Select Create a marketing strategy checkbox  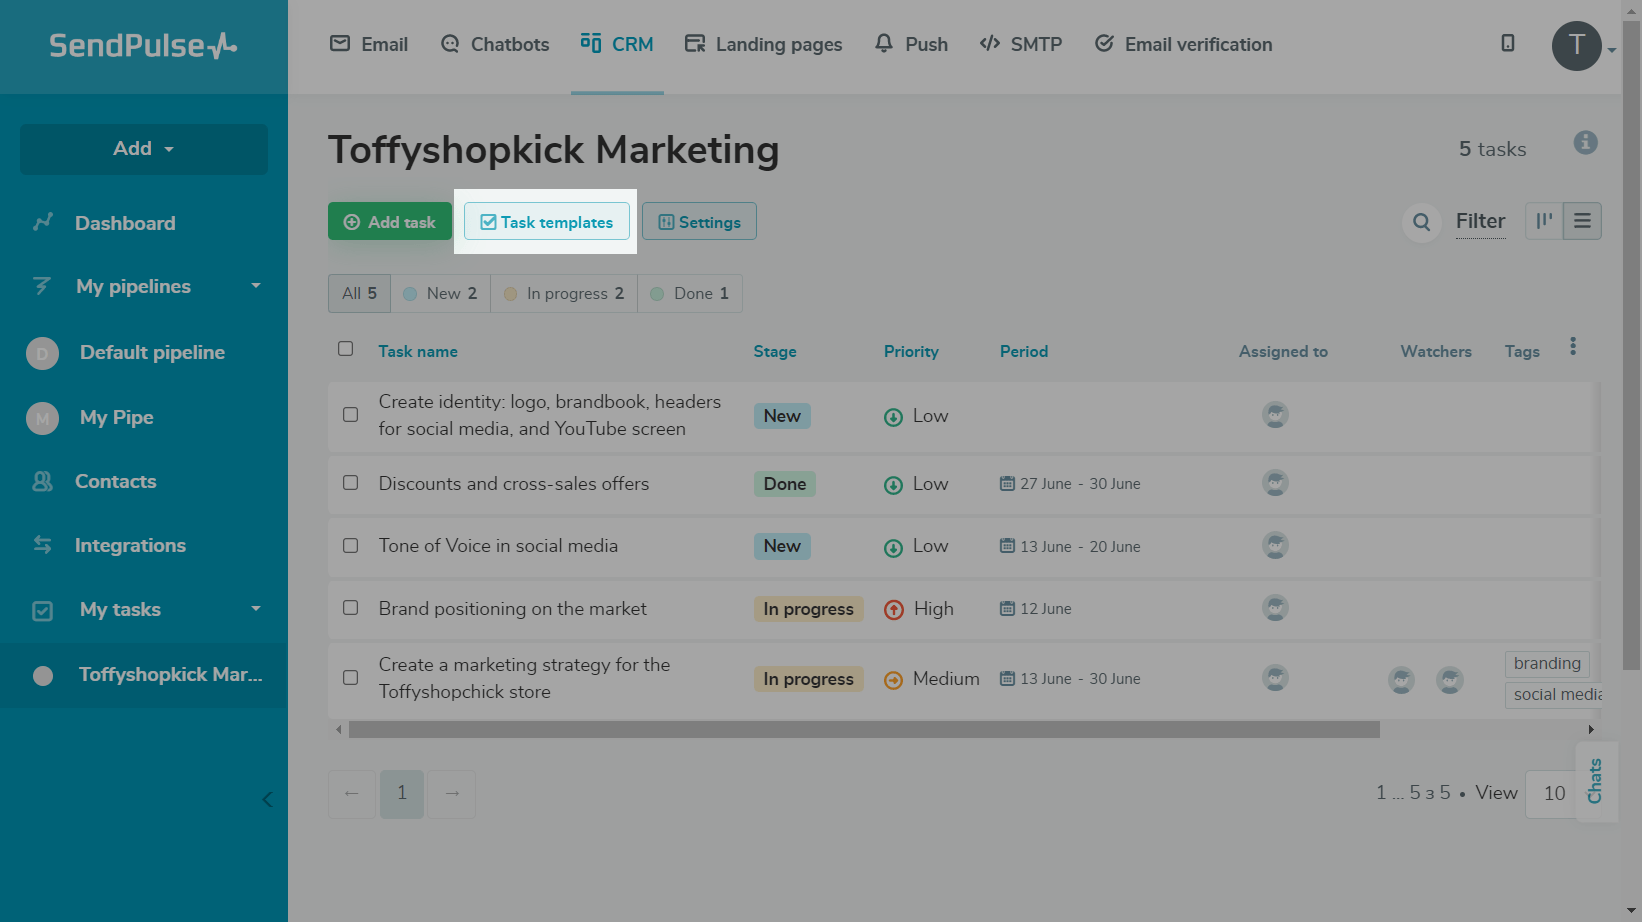point(351,678)
